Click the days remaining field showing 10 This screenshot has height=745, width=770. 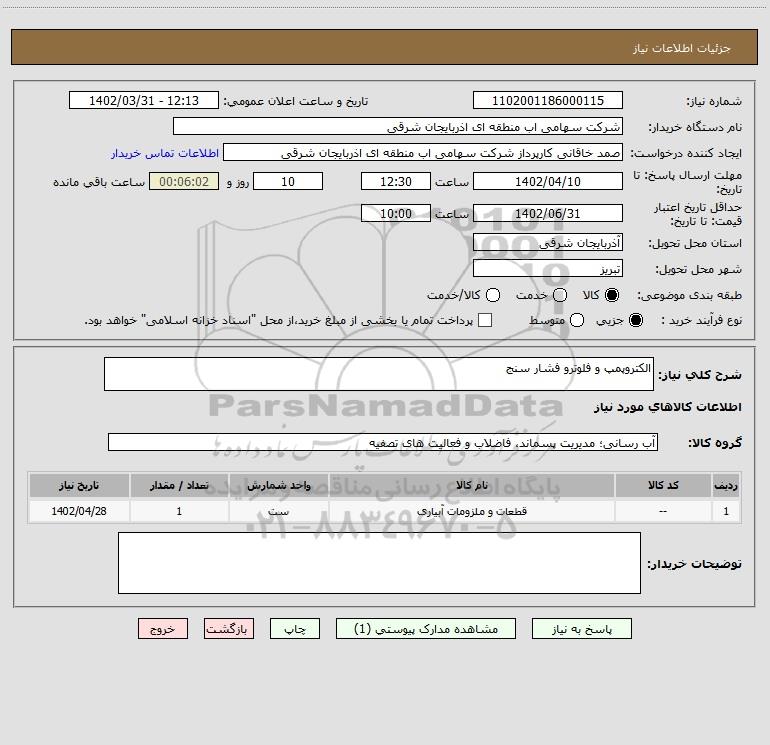coord(288,181)
